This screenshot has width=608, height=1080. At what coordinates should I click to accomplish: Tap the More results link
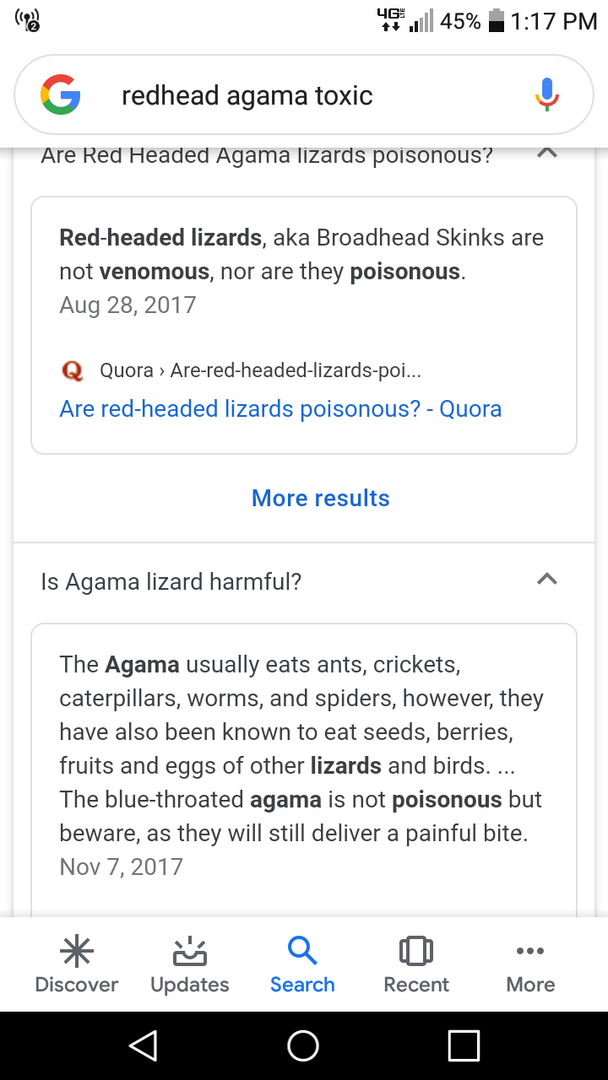(x=320, y=498)
